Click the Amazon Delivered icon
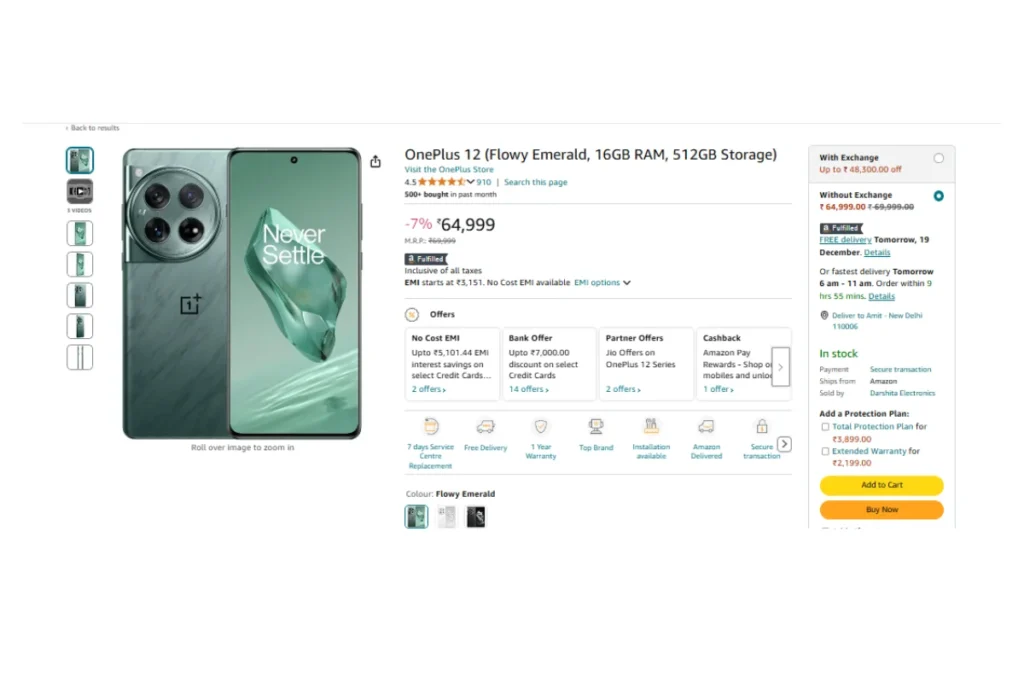The height and width of the screenshot is (683, 1024). (x=706, y=427)
